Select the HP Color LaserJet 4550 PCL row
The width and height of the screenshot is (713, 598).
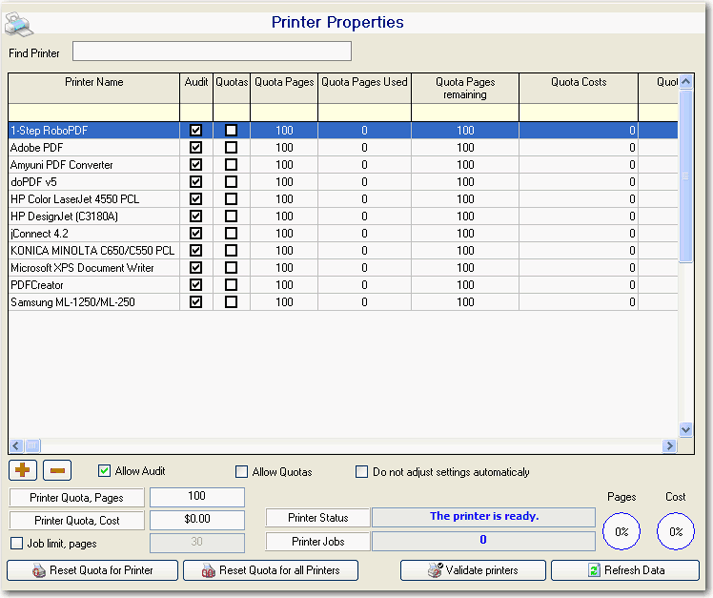click(343, 199)
